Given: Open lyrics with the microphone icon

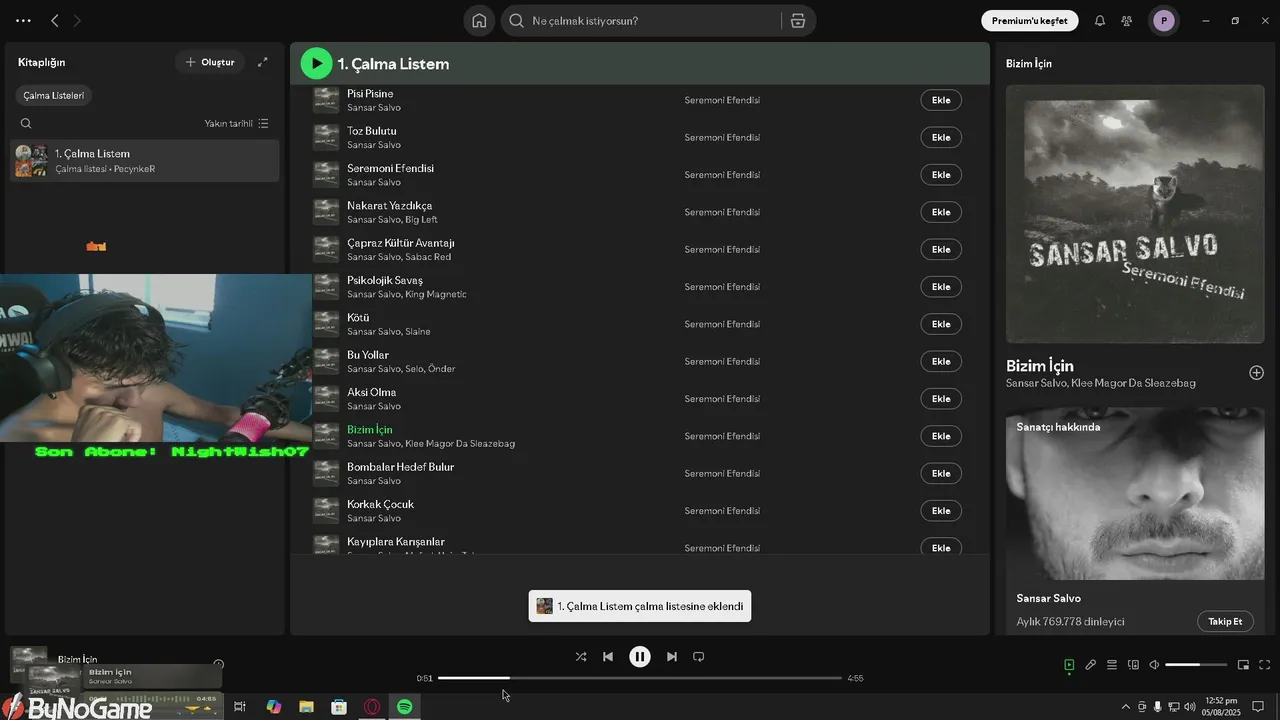Looking at the screenshot, I should 1091,665.
